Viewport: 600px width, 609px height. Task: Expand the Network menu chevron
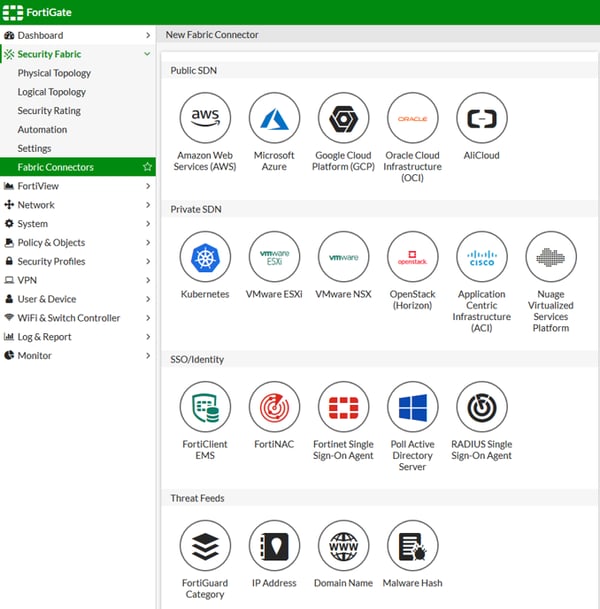[148, 205]
